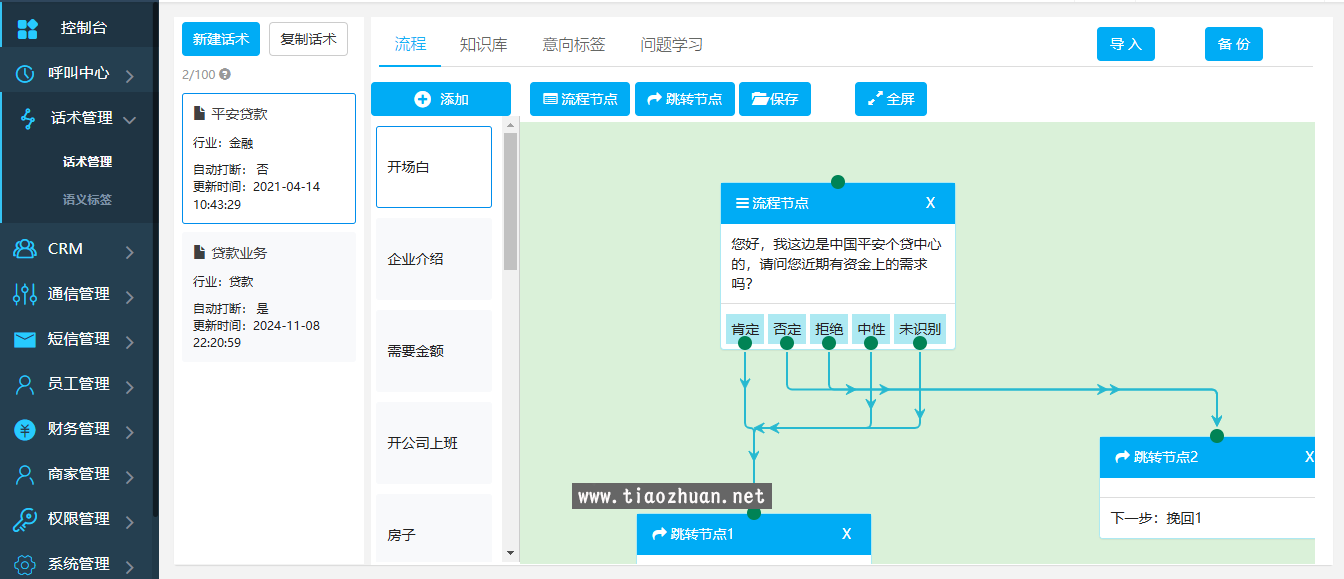Viewport: 1344px width, 579px height.
Task: Click the 新建话术 button
Action: click(x=219, y=38)
